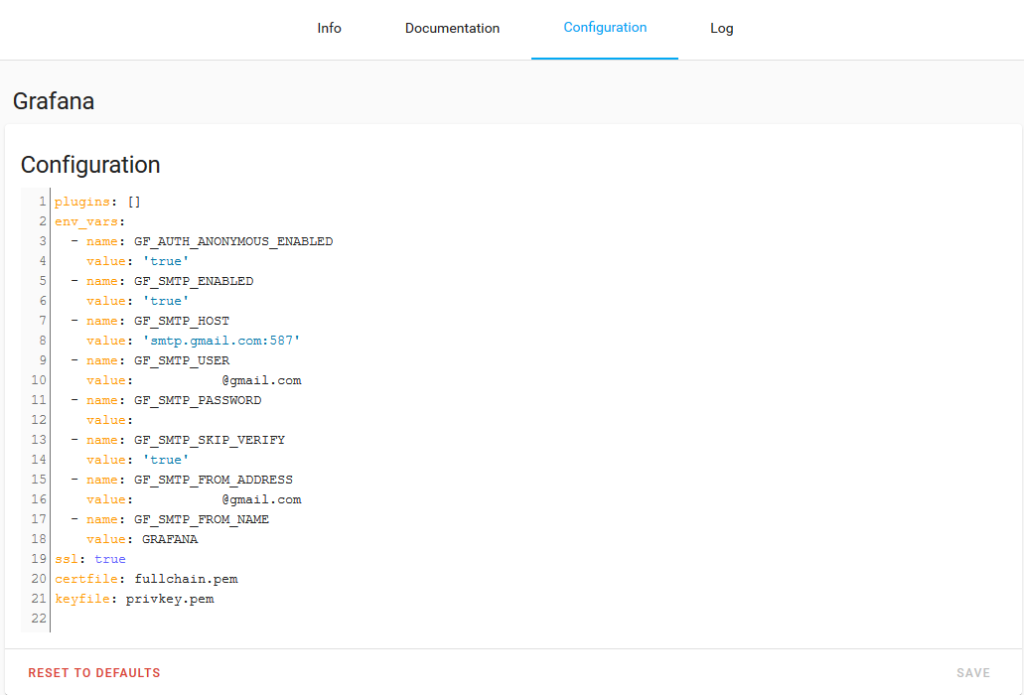Click the @gmail.com value on line 10

pos(261,380)
